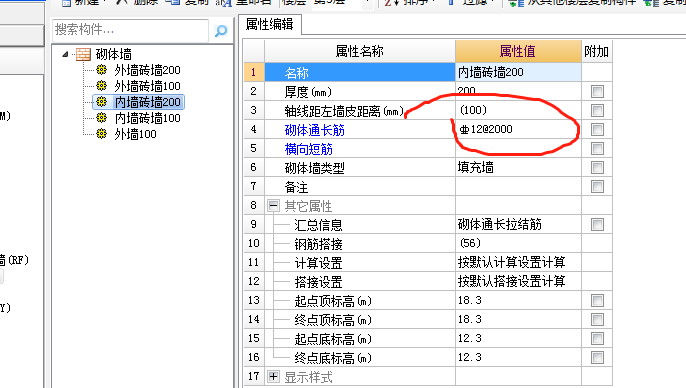Tick the 附加 checkbox for 备注
The height and width of the screenshot is (388, 686).
(x=597, y=186)
